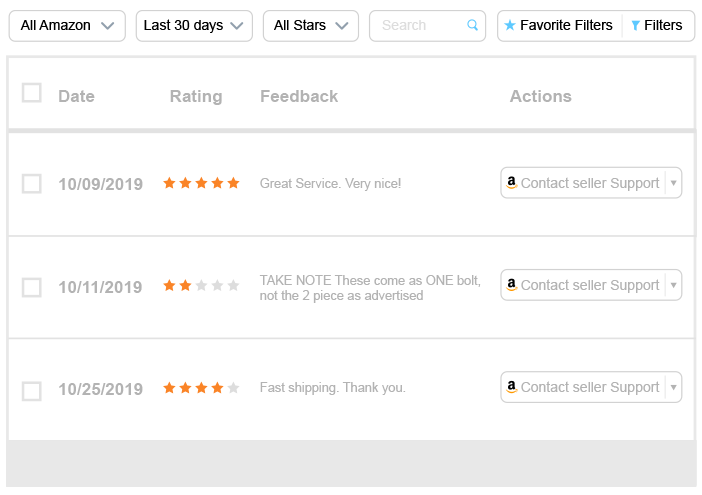Select the checkbox for 10/25/2019 feedback
This screenshot has height=495, width=702.
pos(32,391)
